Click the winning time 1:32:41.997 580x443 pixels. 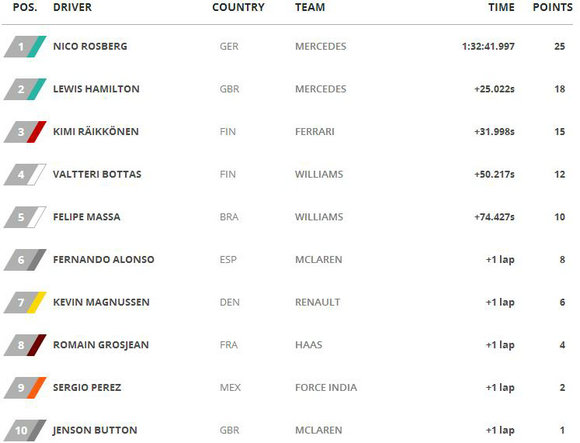tap(488, 47)
